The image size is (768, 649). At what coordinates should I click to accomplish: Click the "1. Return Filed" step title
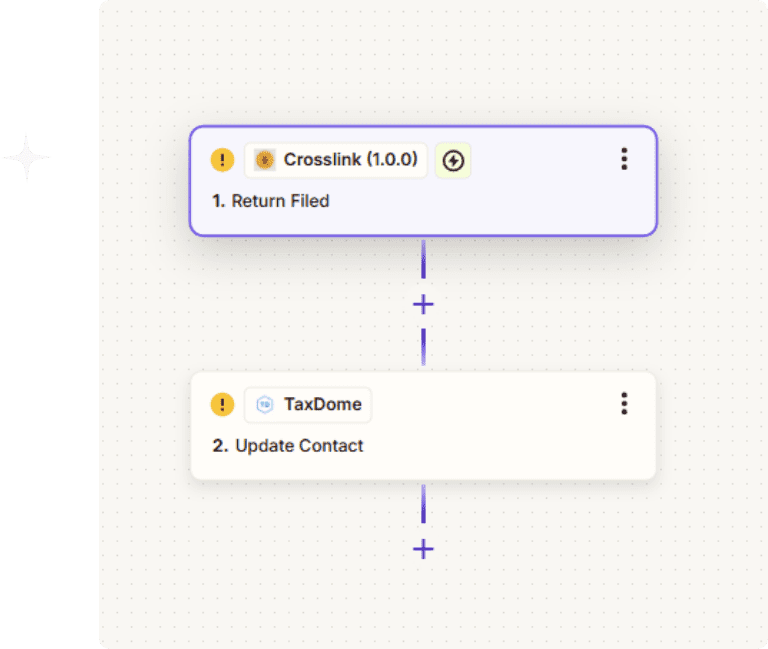(x=271, y=201)
